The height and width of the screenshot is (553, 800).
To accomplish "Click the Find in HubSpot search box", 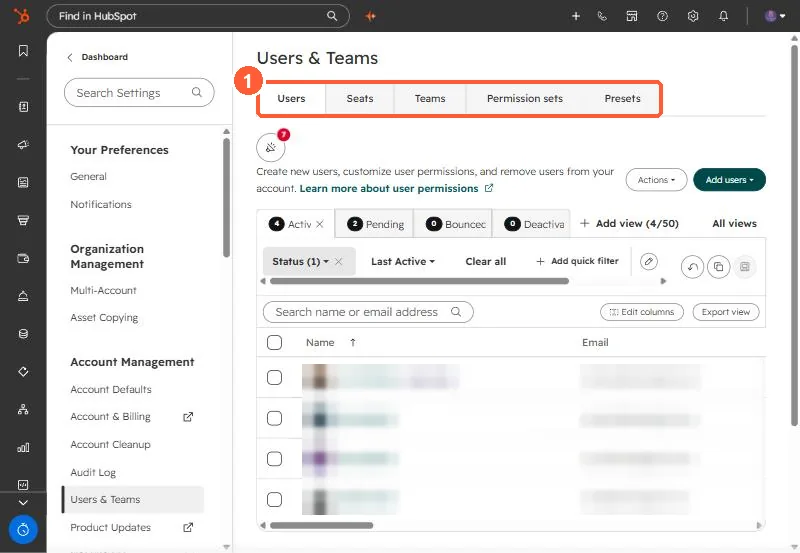I will pos(198,16).
